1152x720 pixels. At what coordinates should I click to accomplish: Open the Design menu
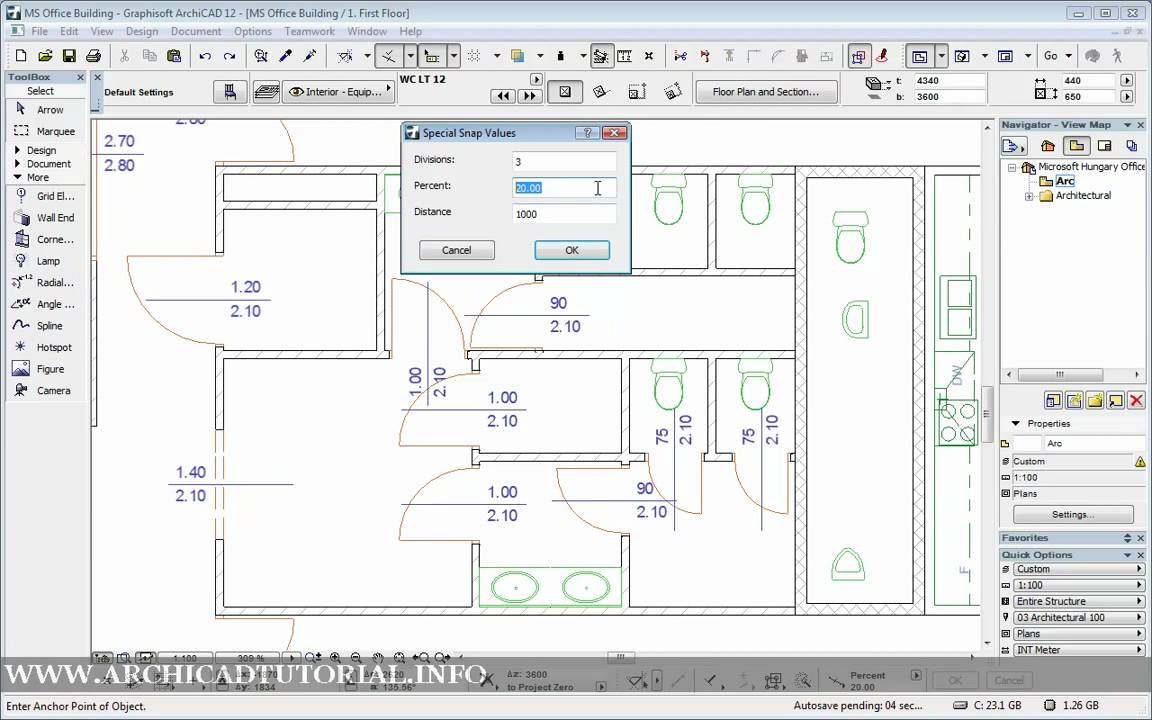point(142,31)
